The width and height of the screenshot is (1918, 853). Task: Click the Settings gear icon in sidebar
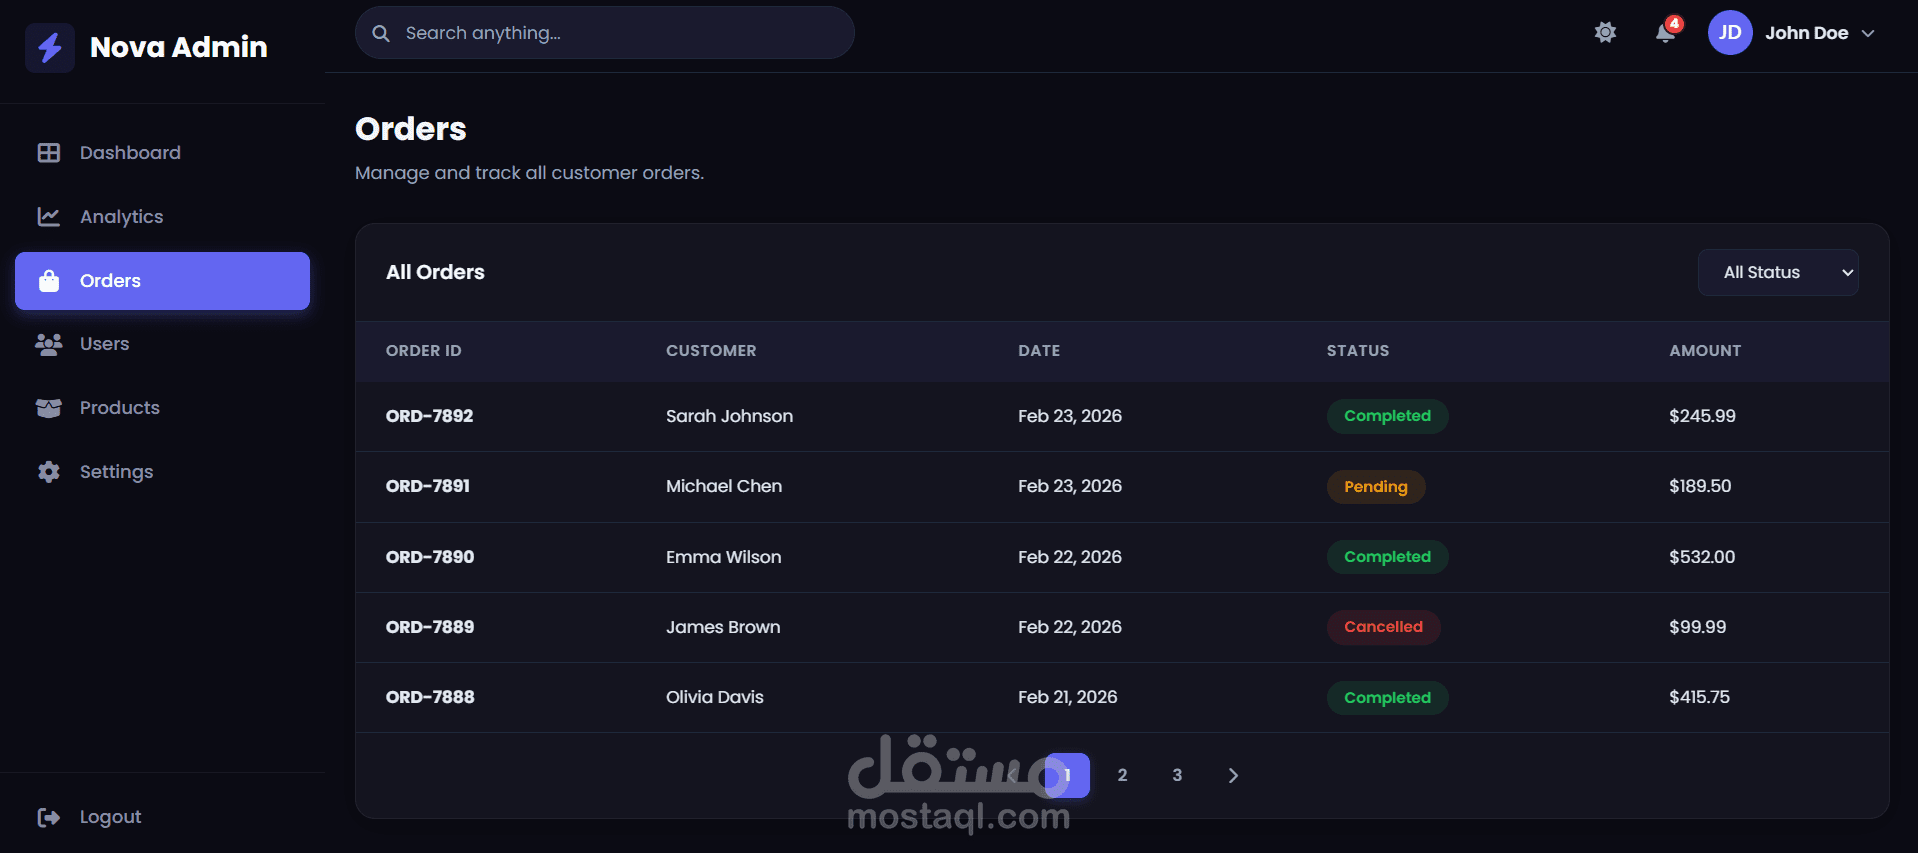pos(48,472)
